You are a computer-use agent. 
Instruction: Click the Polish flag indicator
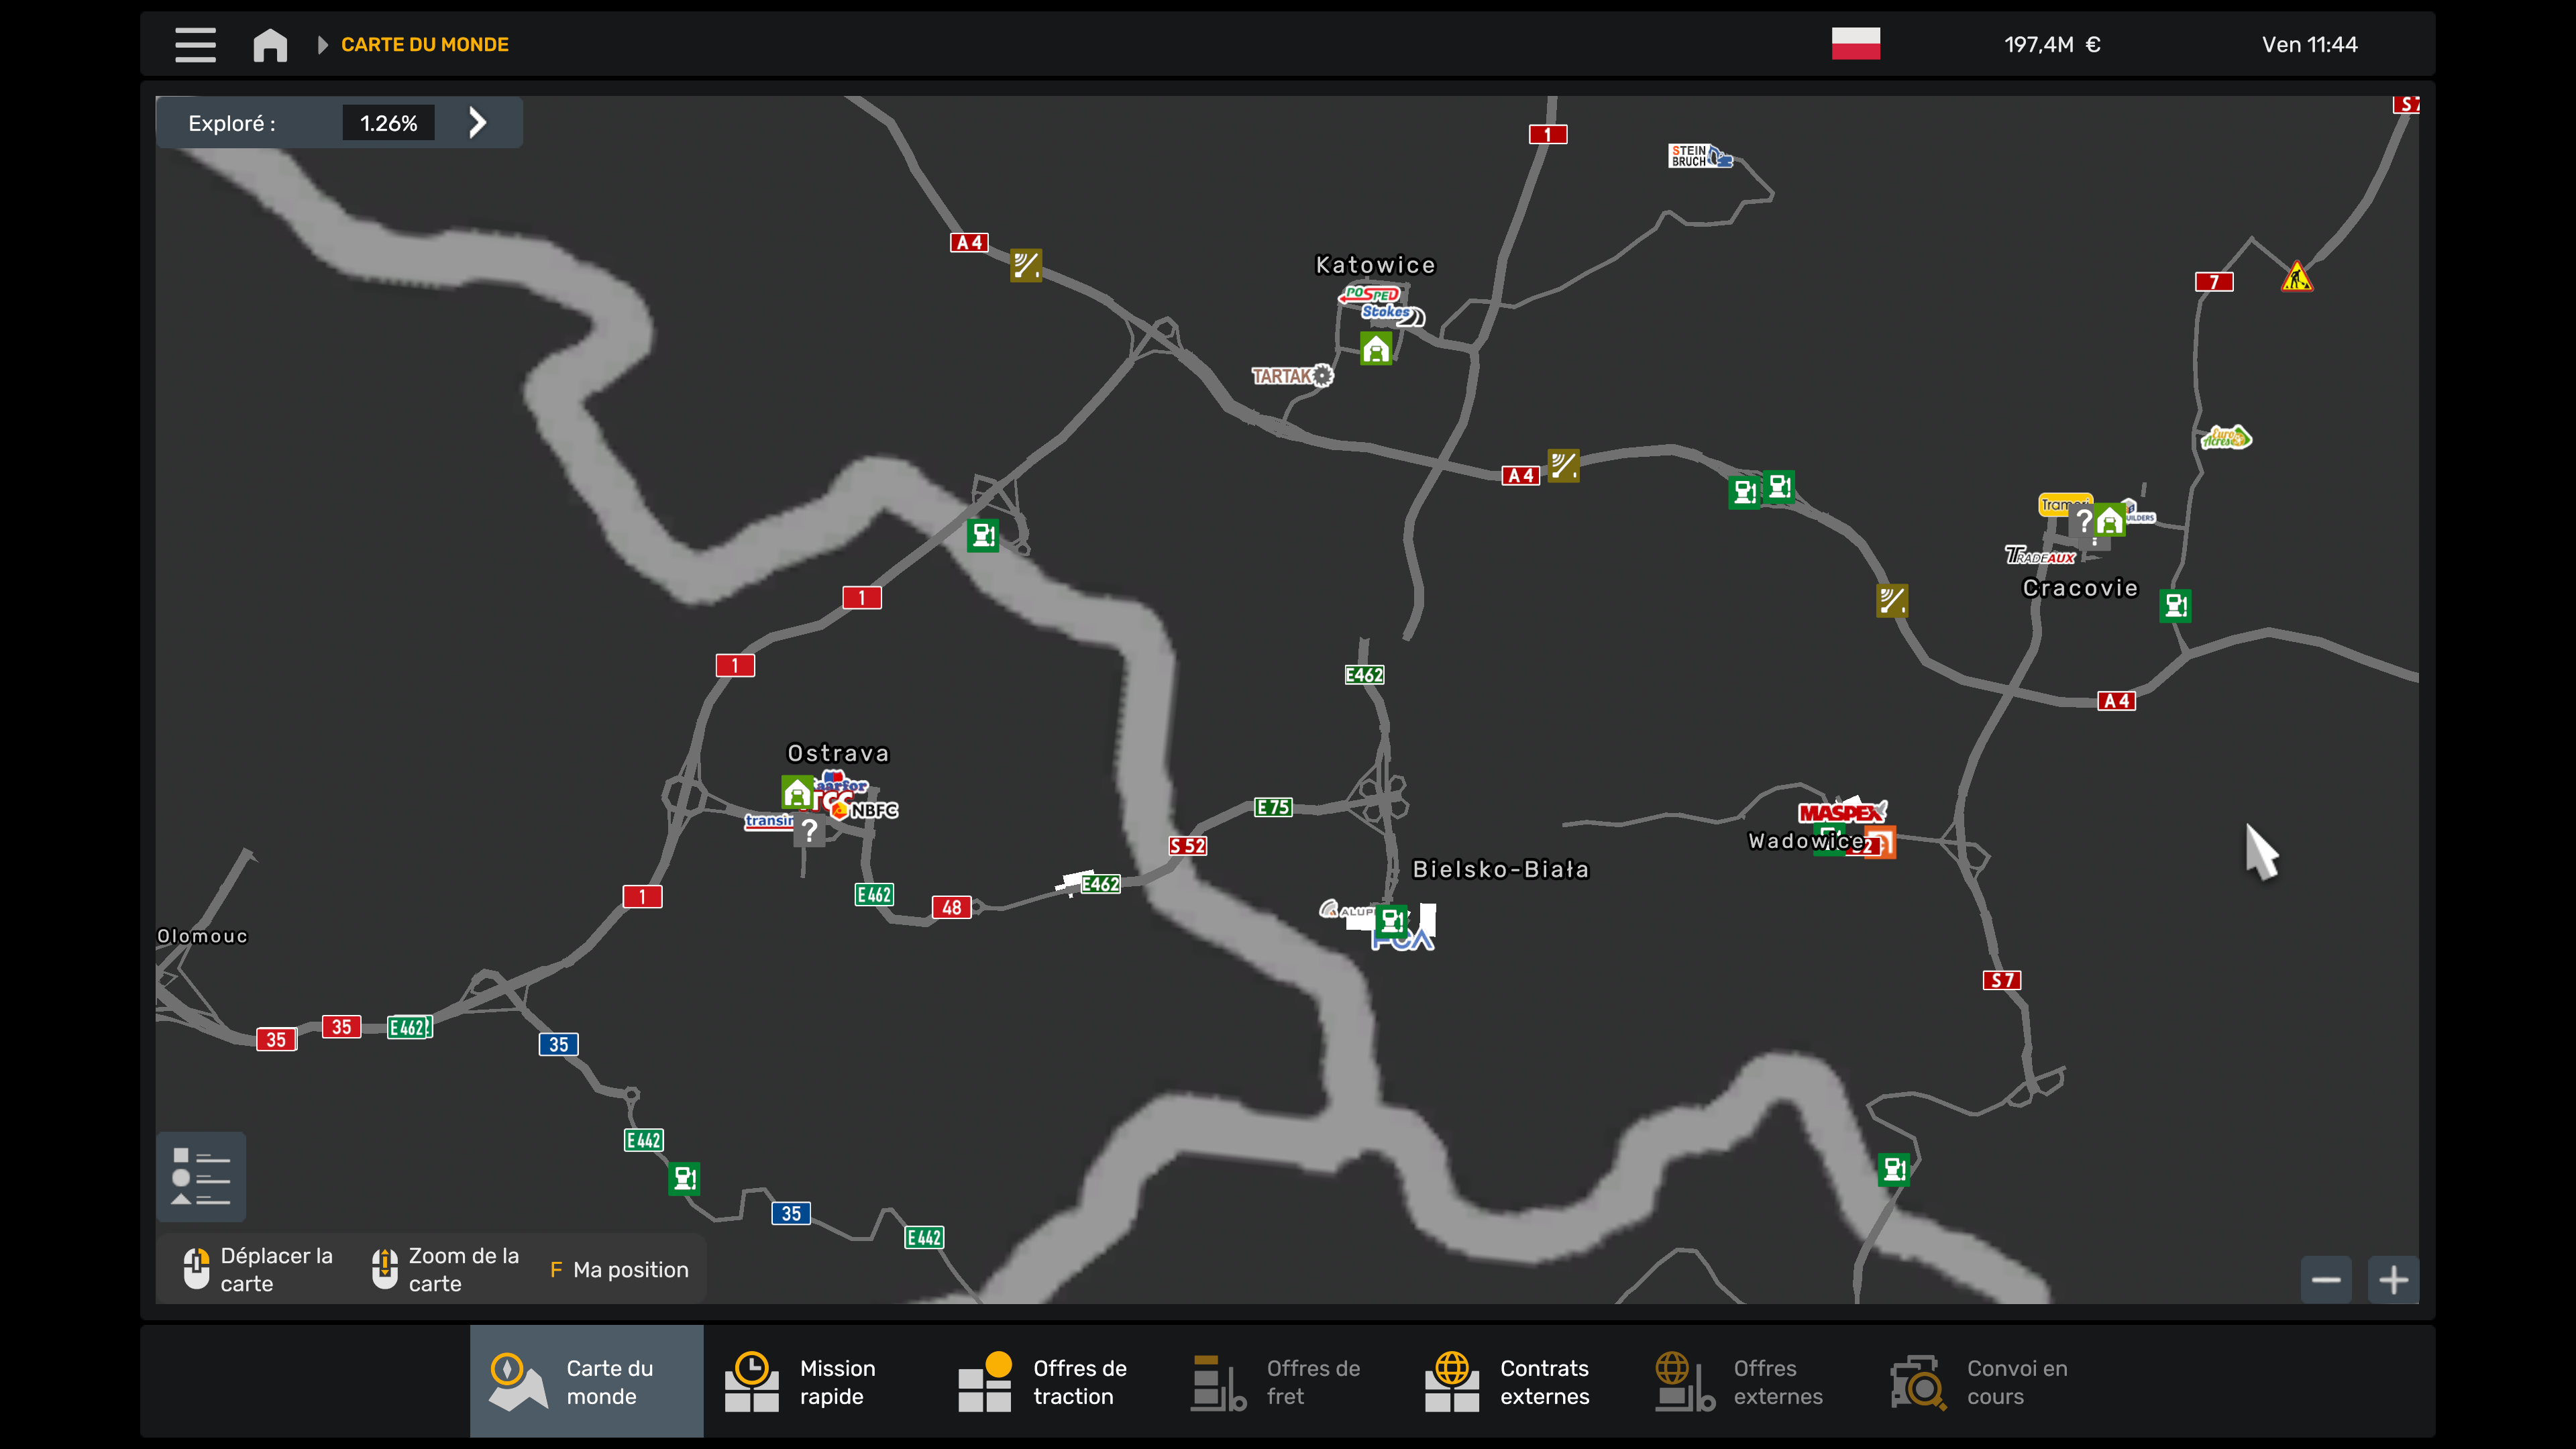[1855, 44]
